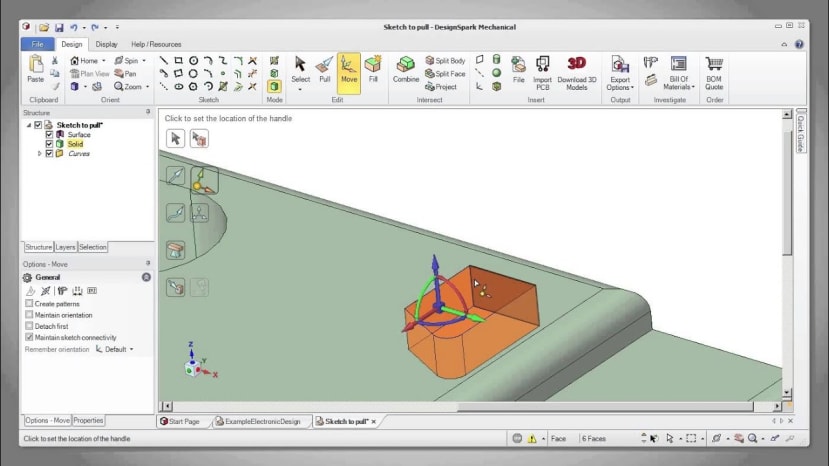Select the Line sketch tool
This screenshot has width=829, height=466.
(164, 60)
